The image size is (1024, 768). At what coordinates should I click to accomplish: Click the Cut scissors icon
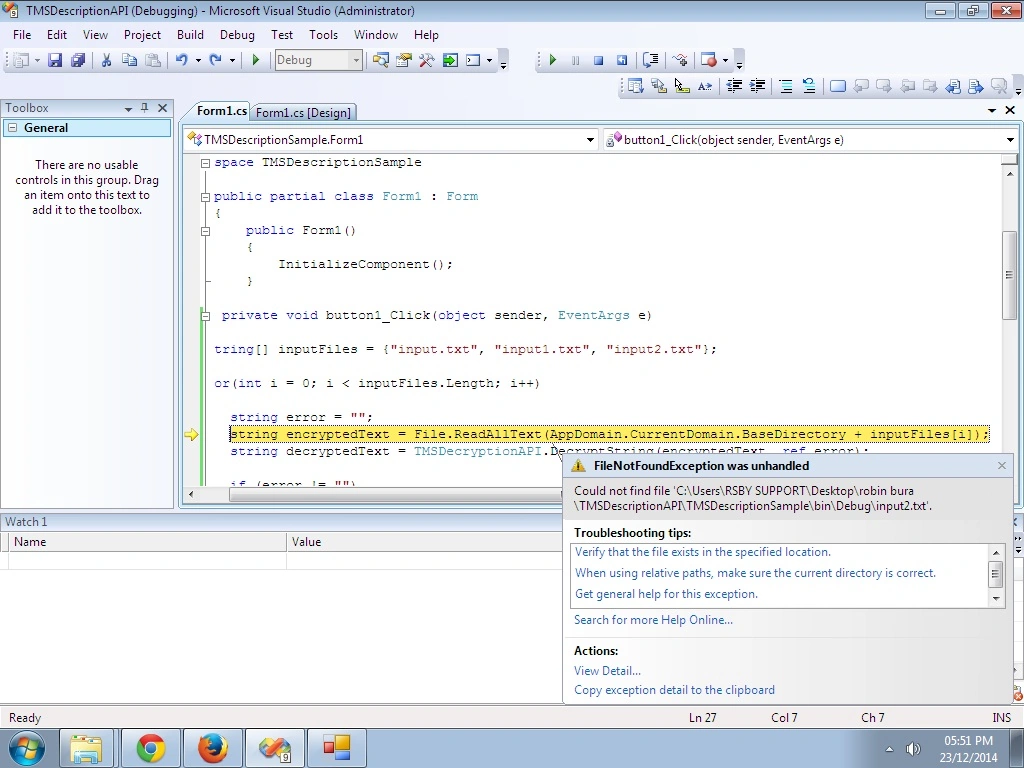coord(106,60)
